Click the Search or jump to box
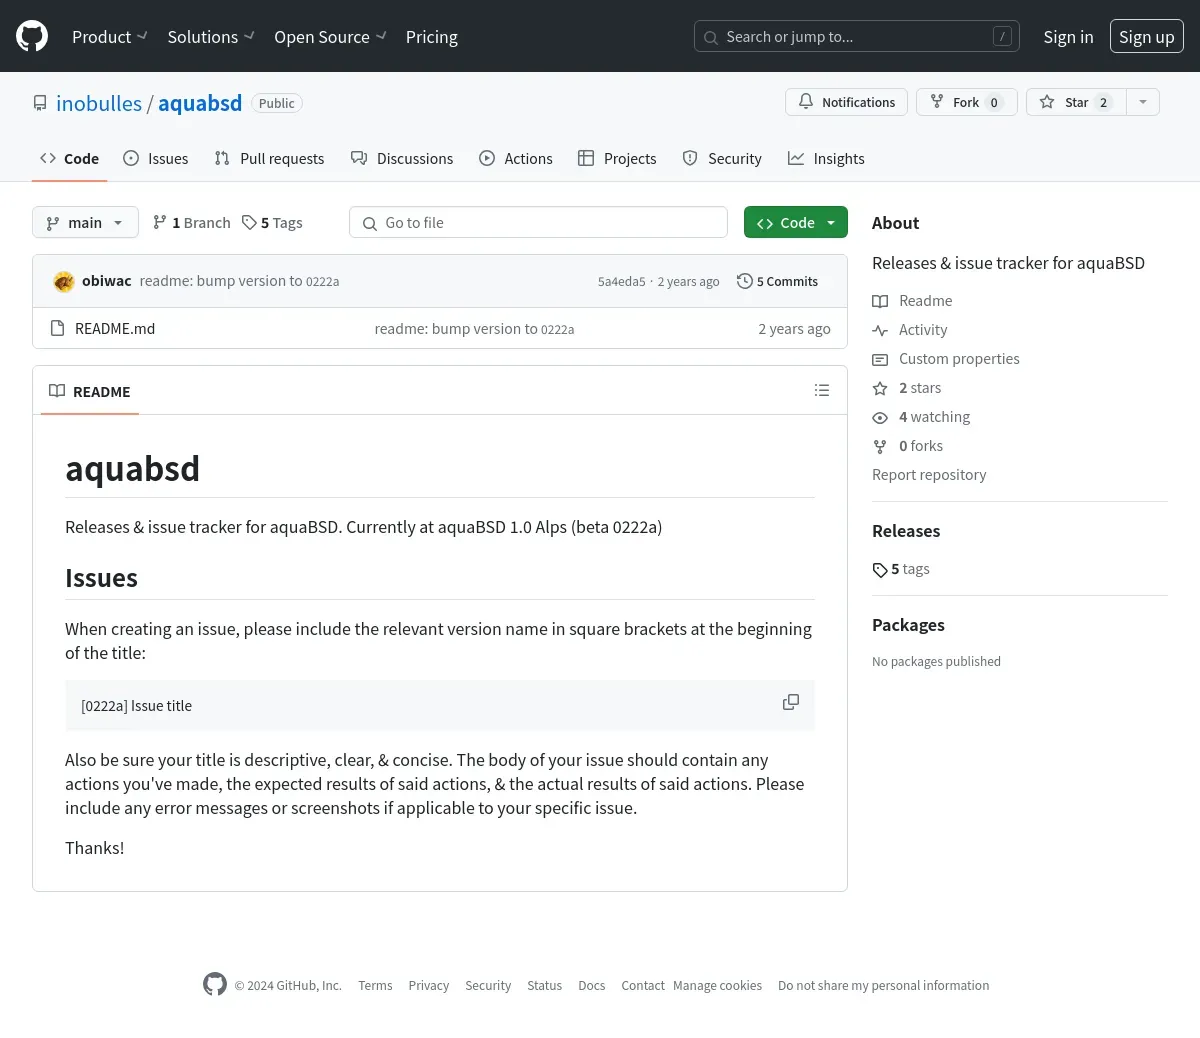 (x=856, y=37)
